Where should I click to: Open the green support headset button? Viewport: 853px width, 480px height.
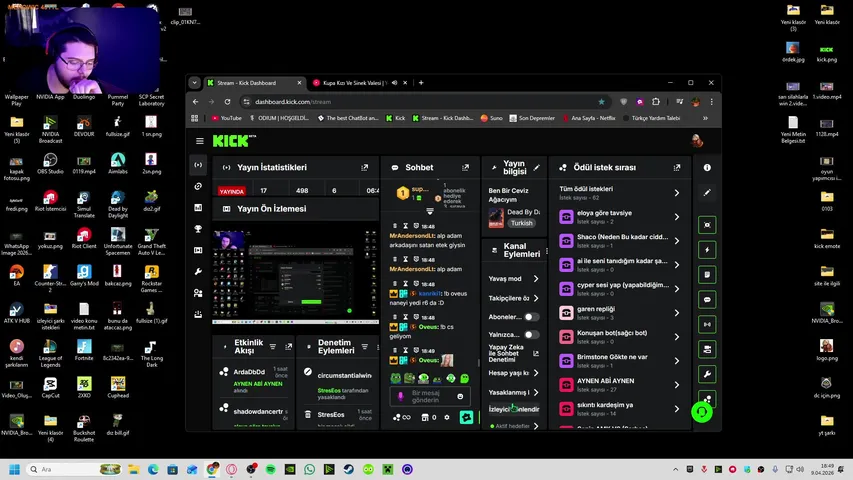[x=702, y=412]
